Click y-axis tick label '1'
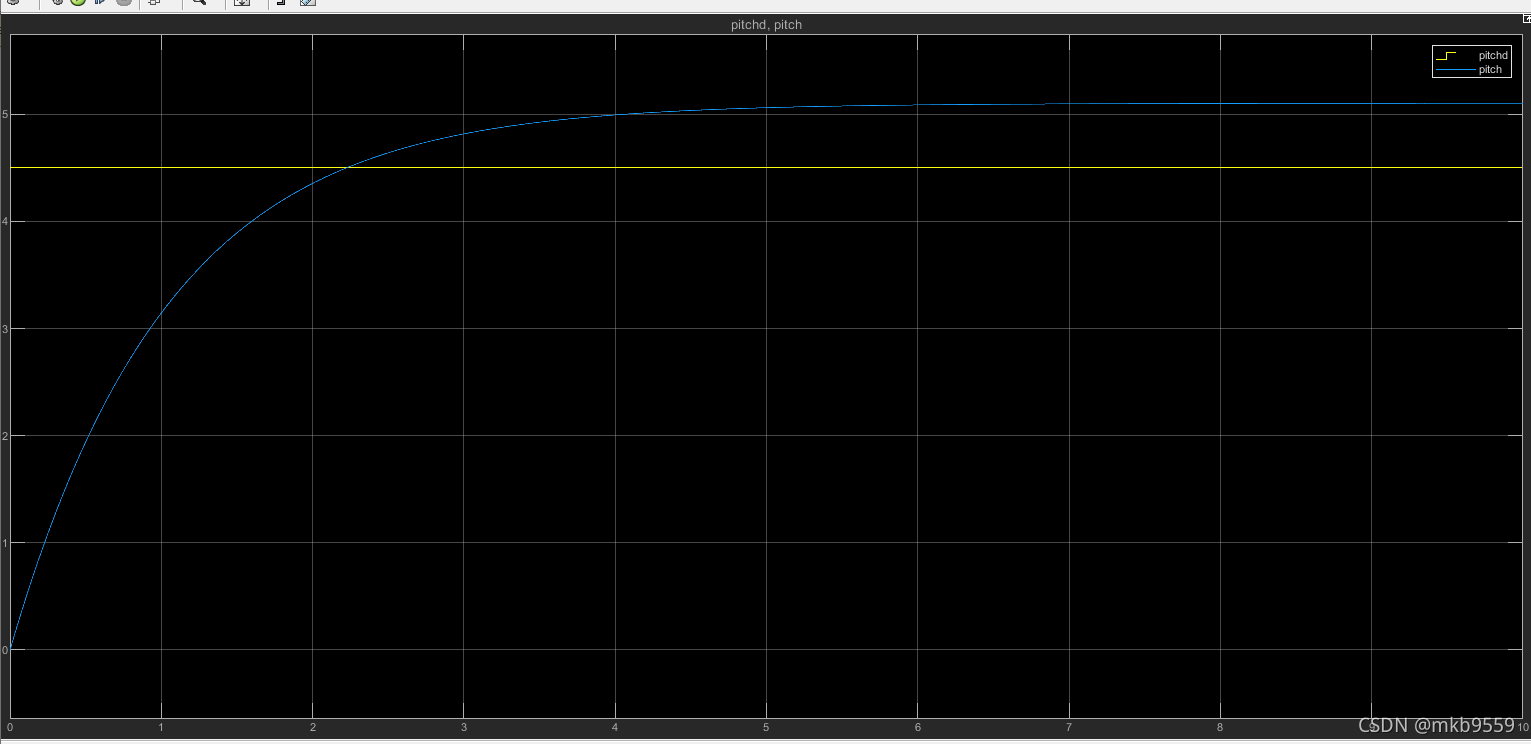 pyautogui.click(x=4, y=542)
